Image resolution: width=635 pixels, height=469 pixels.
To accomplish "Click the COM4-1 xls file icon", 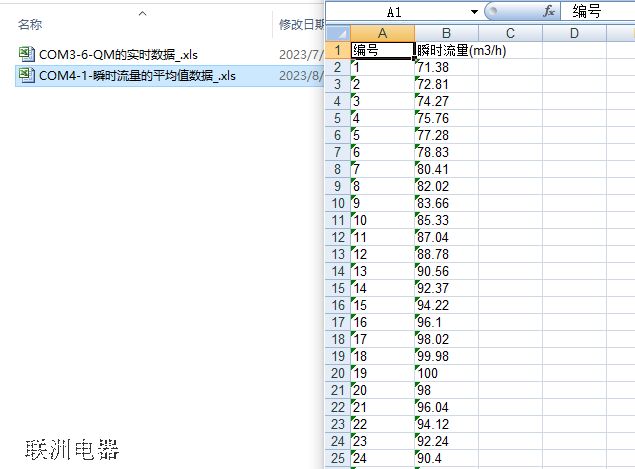I will pos(26,75).
